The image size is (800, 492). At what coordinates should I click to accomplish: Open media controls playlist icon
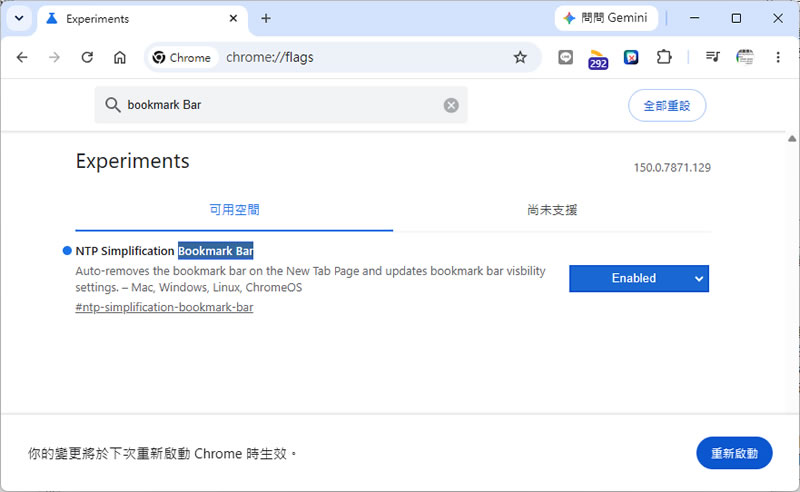713,57
